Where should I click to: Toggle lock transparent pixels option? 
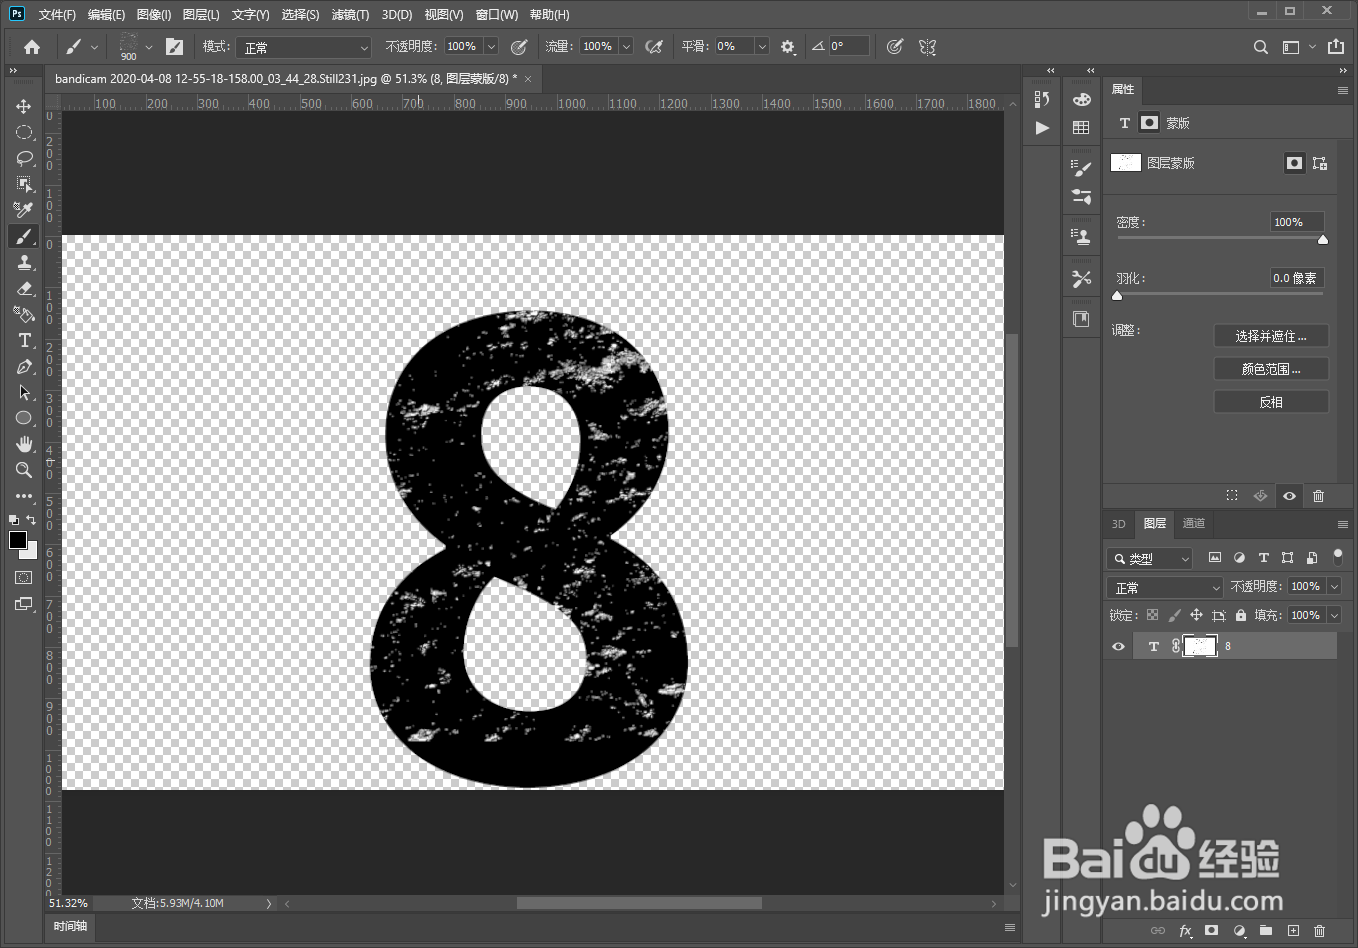pyautogui.click(x=1153, y=615)
